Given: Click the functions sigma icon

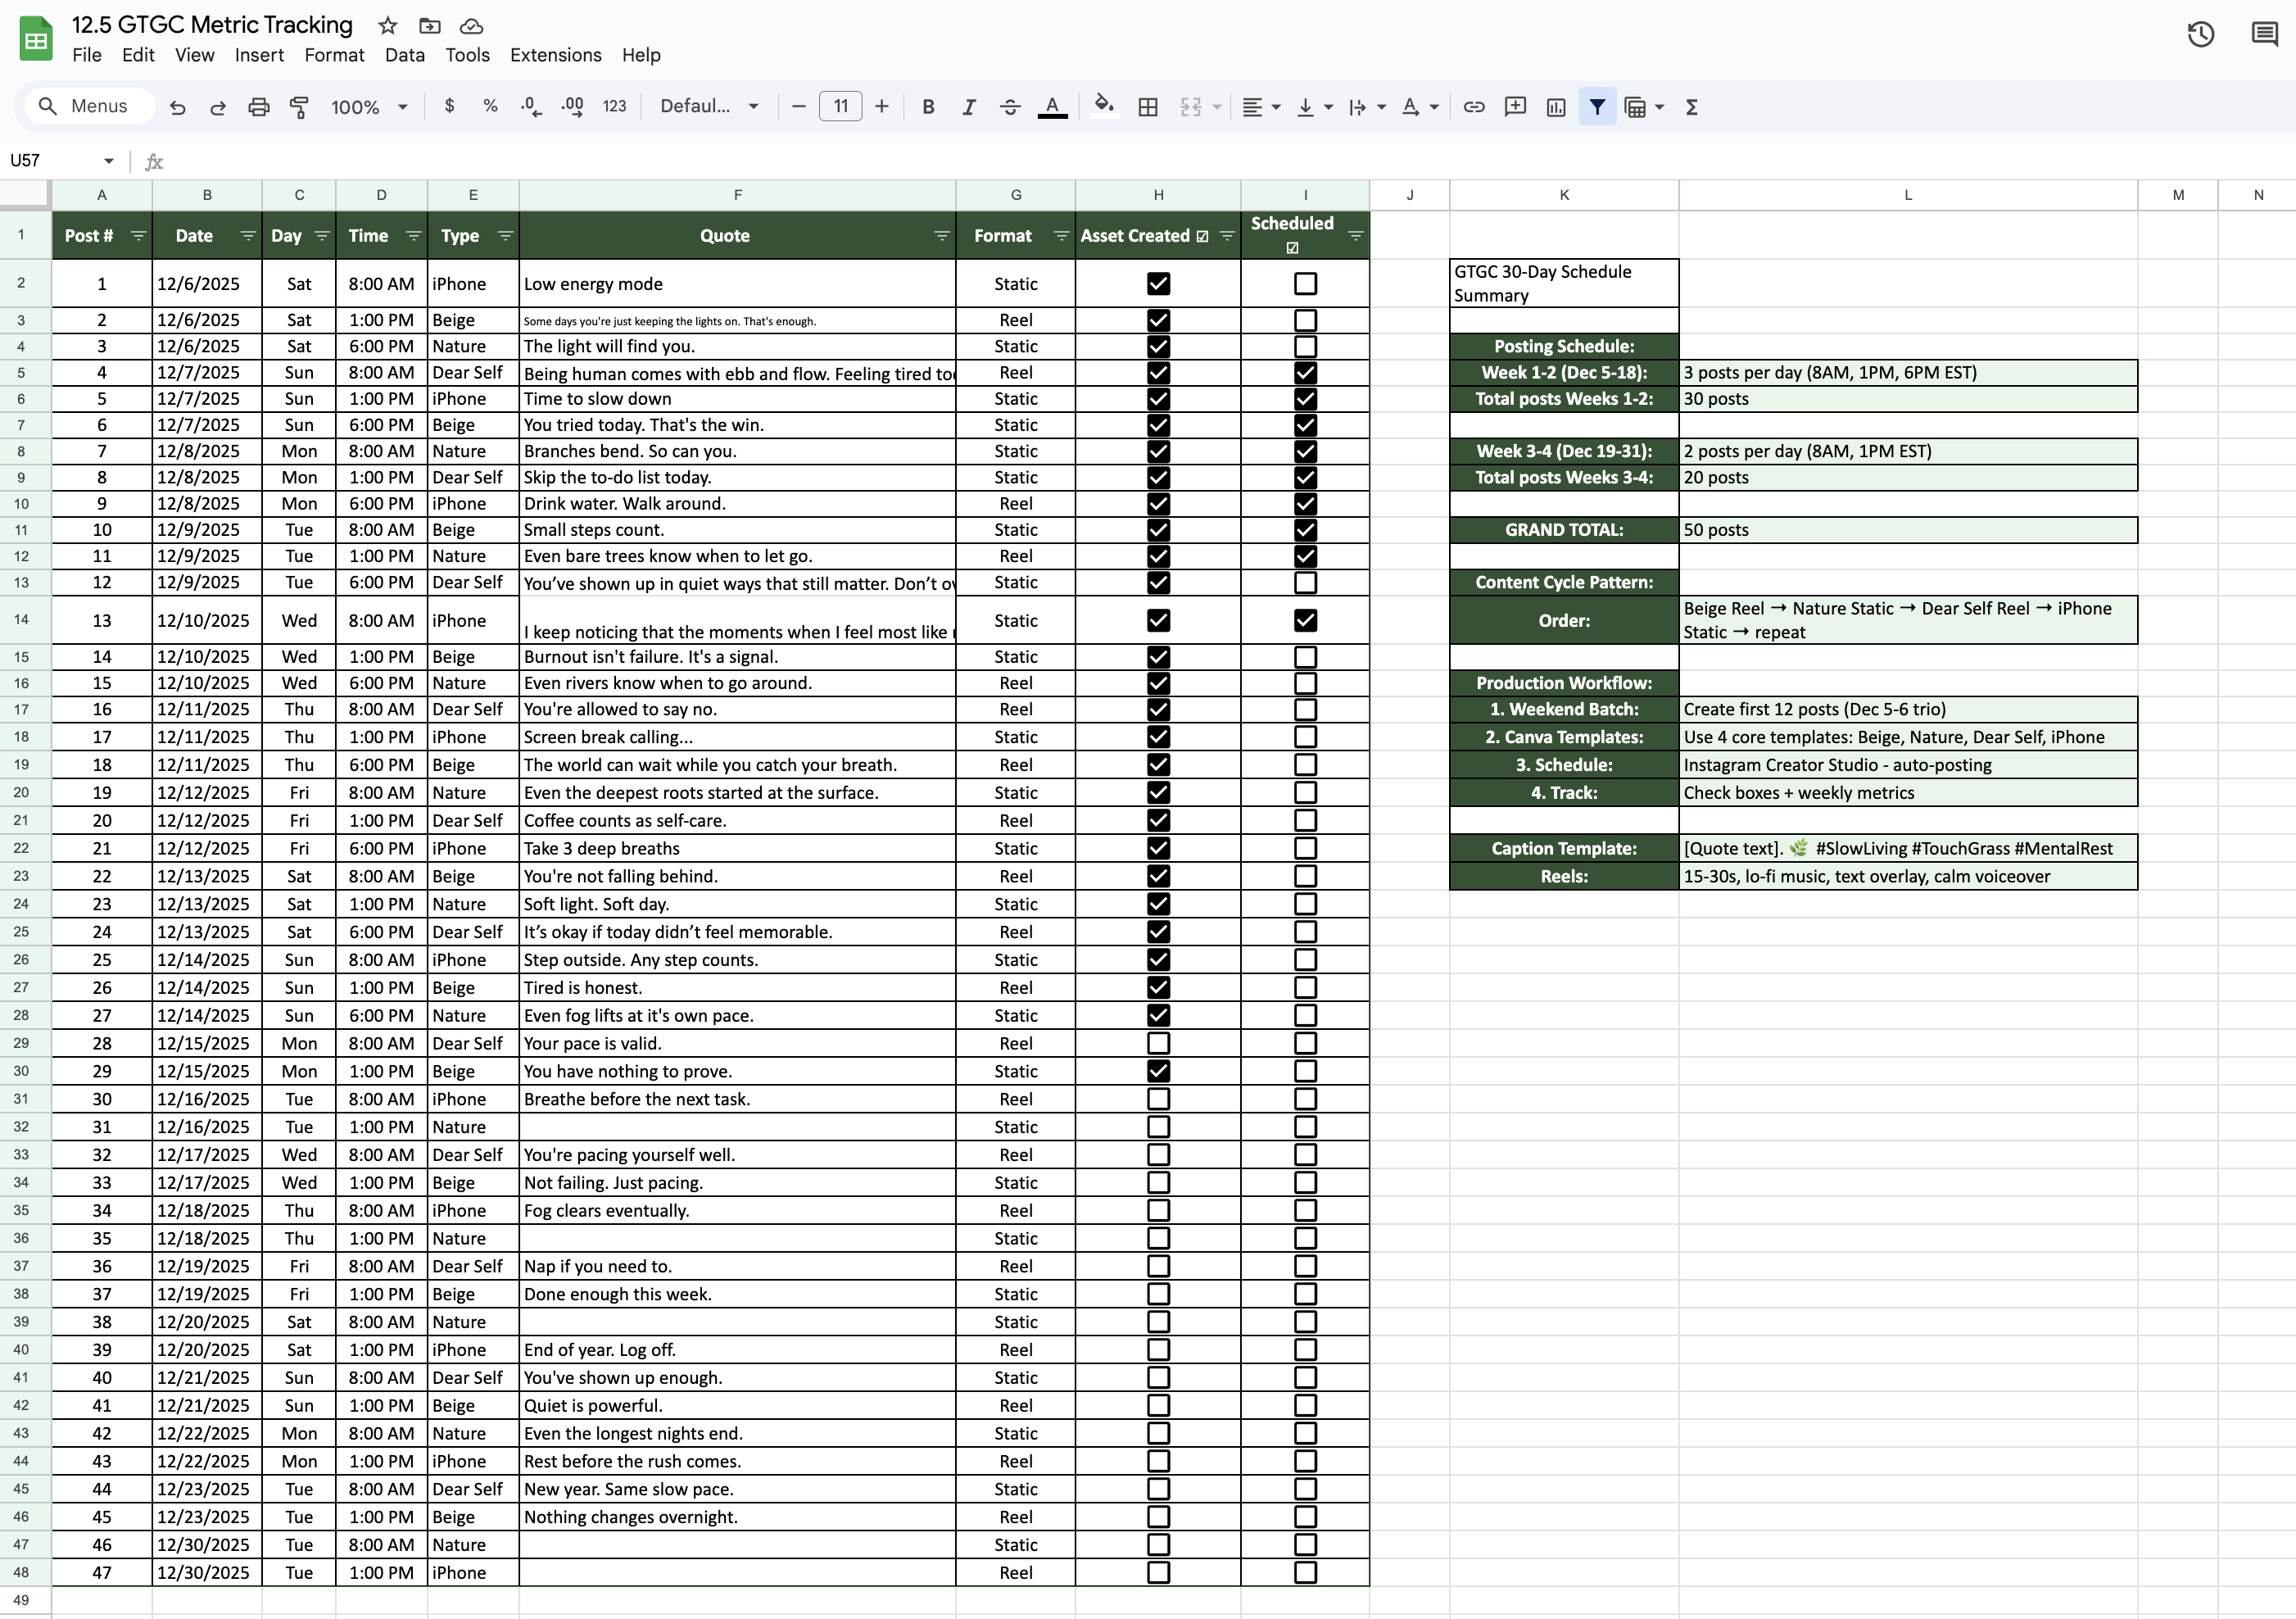Looking at the screenshot, I should (1691, 107).
